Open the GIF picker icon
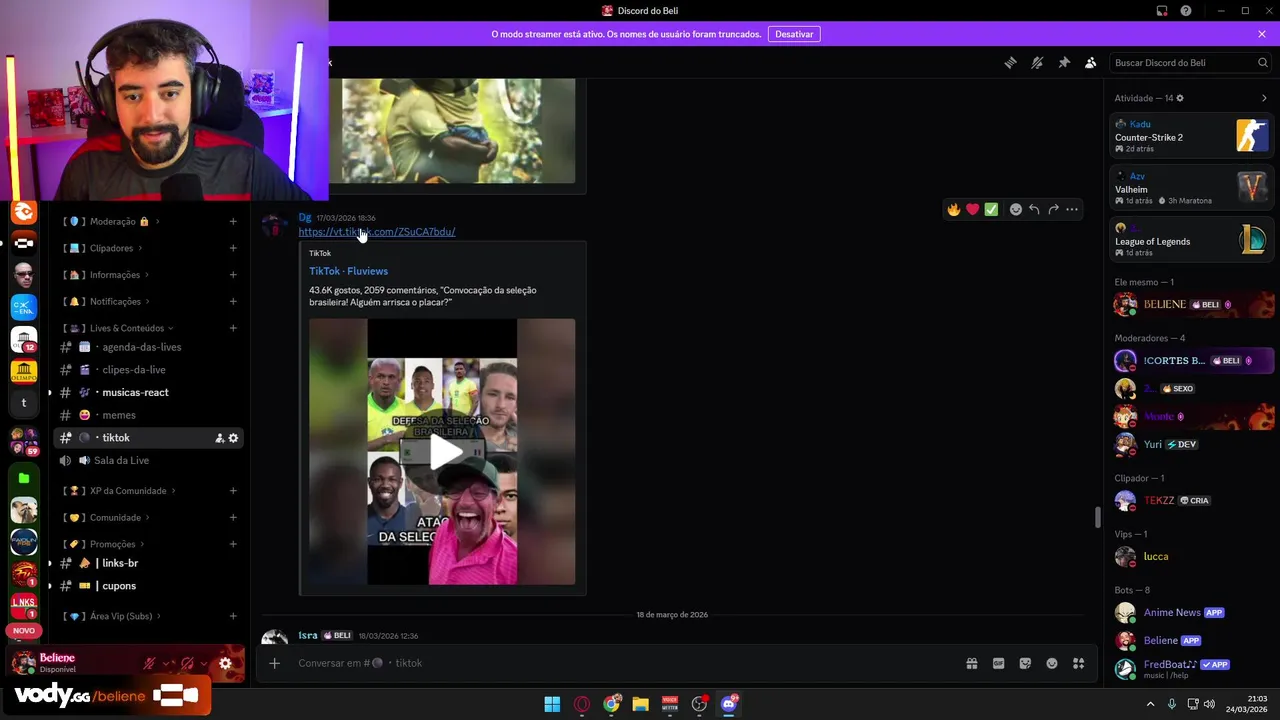The height and width of the screenshot is (720, 1280). pos(998,663)
